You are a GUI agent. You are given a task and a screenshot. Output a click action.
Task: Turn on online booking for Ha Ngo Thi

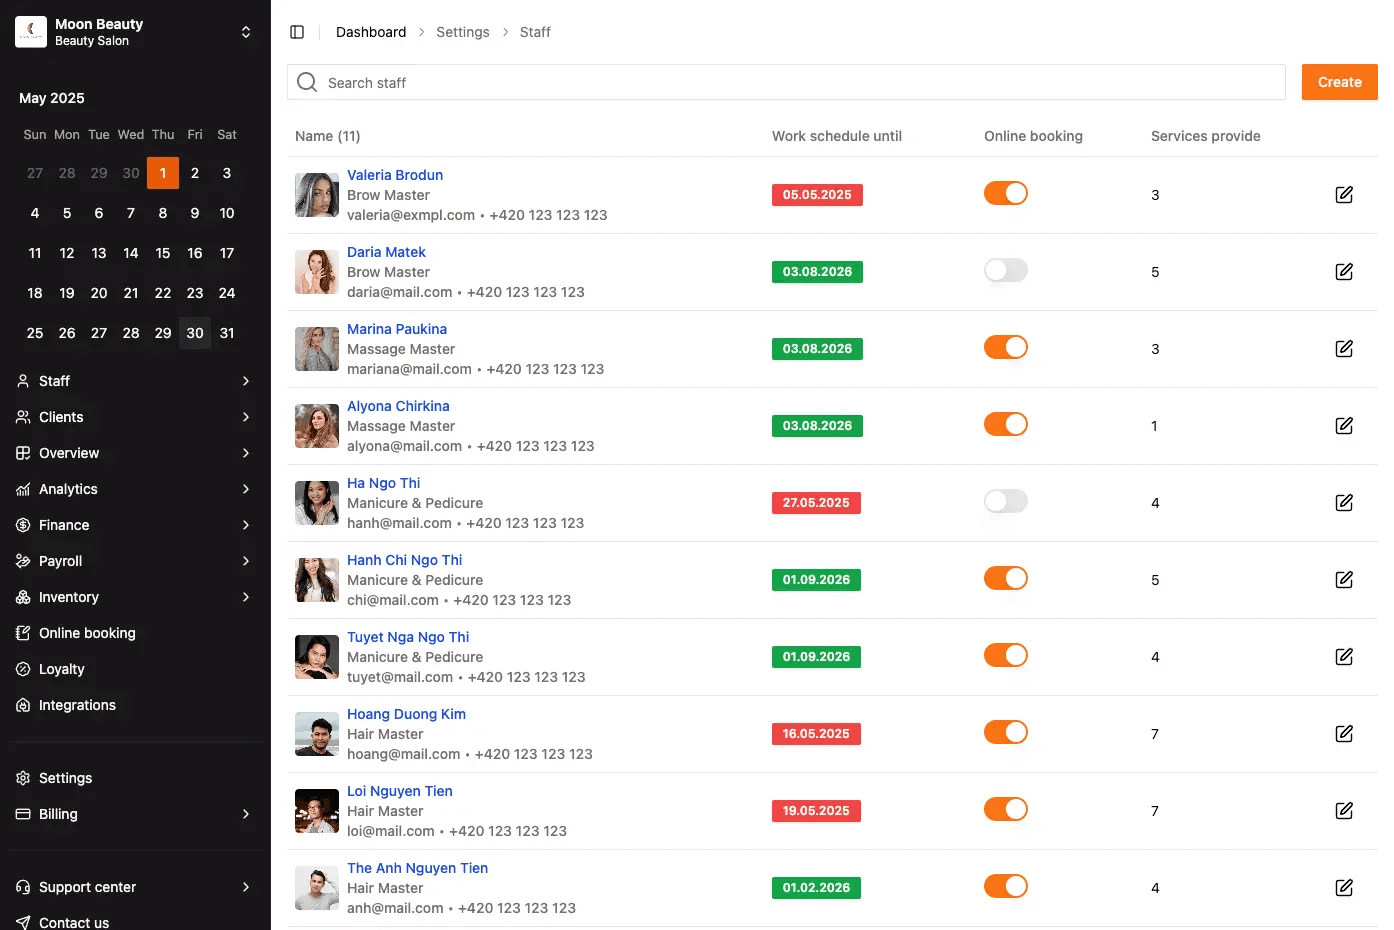point(1005,501)
